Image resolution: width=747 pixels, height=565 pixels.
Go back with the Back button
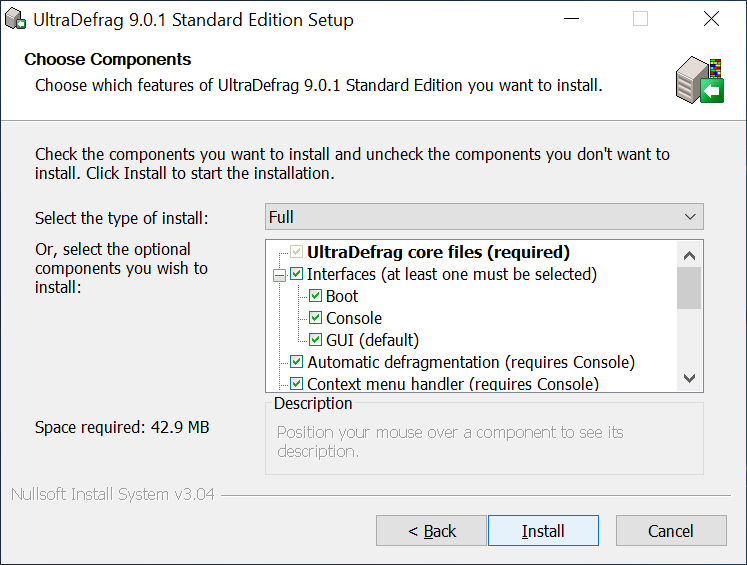tap(431, 531)
